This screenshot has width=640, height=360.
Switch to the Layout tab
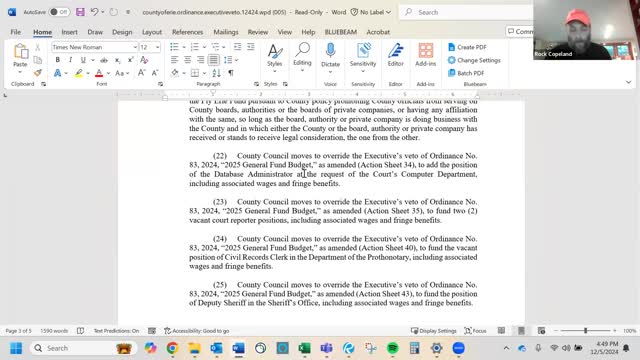click(152, 32)
